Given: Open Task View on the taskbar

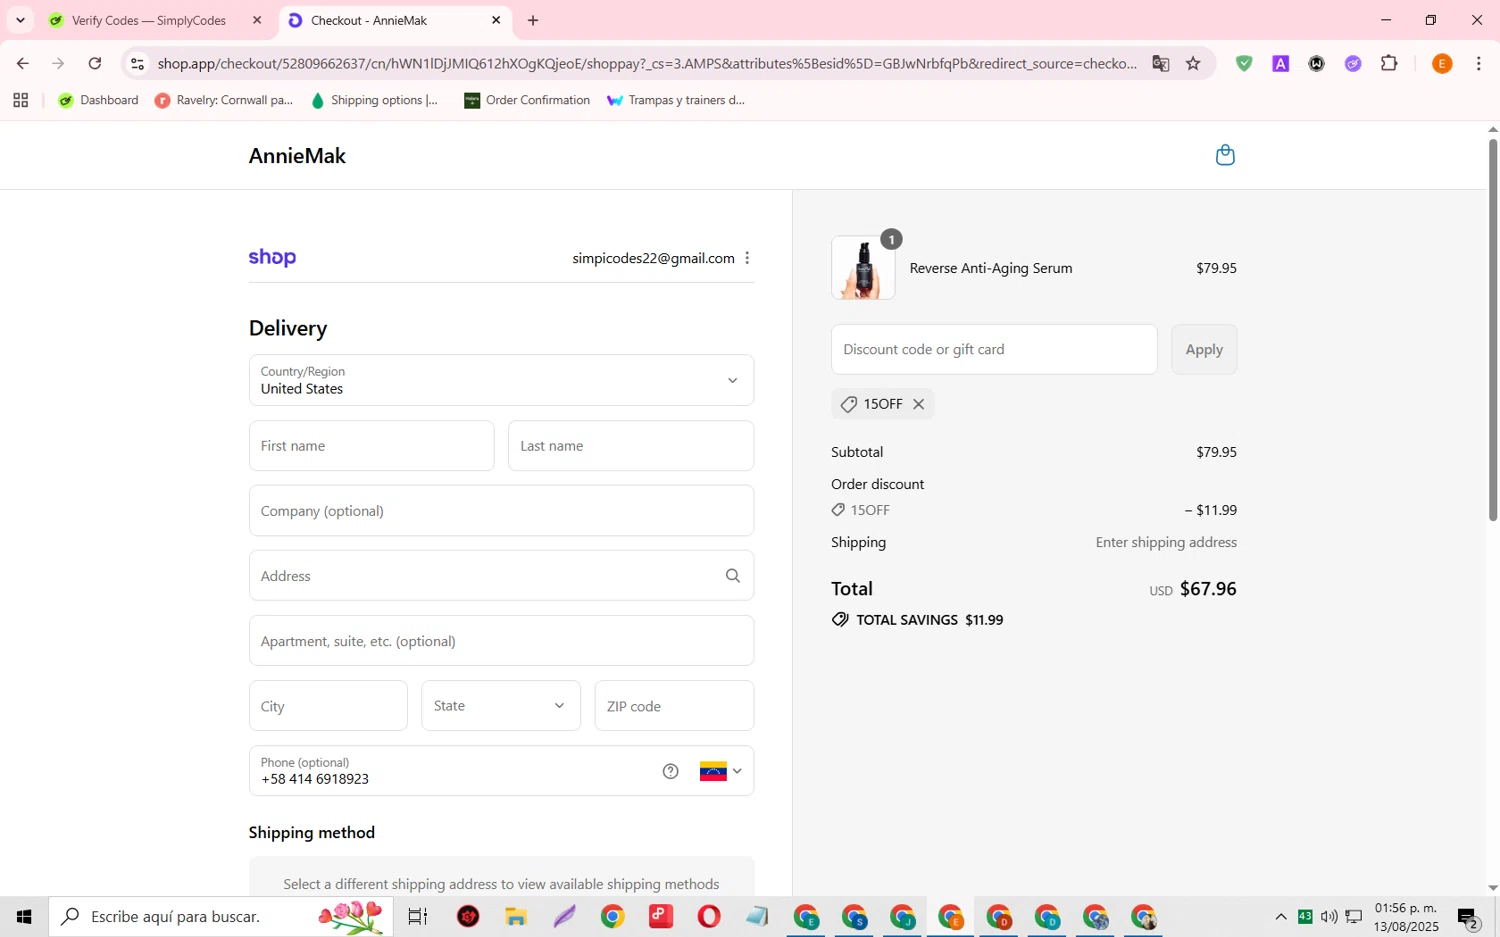Looking at the screenshot, I should [418, 916].
